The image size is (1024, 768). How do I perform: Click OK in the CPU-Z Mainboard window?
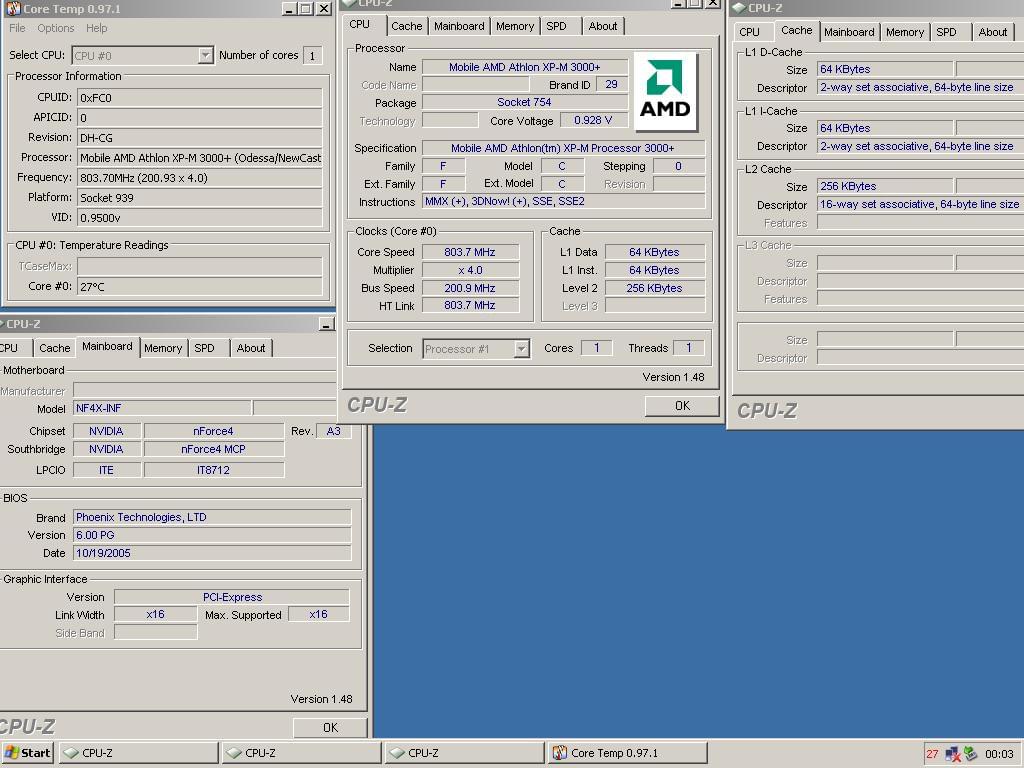point(330,728)
